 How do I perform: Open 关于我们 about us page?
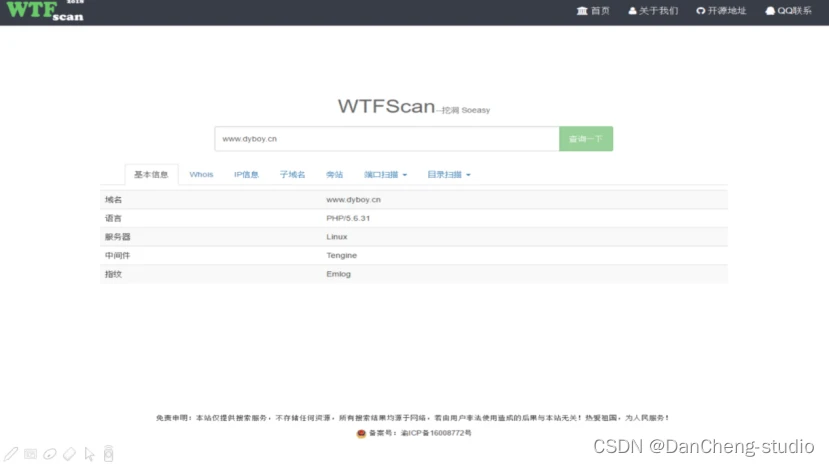[x=653, y=11]
